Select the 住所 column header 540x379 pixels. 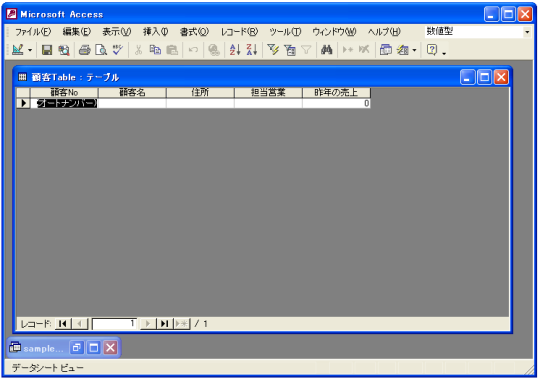(x=200, y=92)
